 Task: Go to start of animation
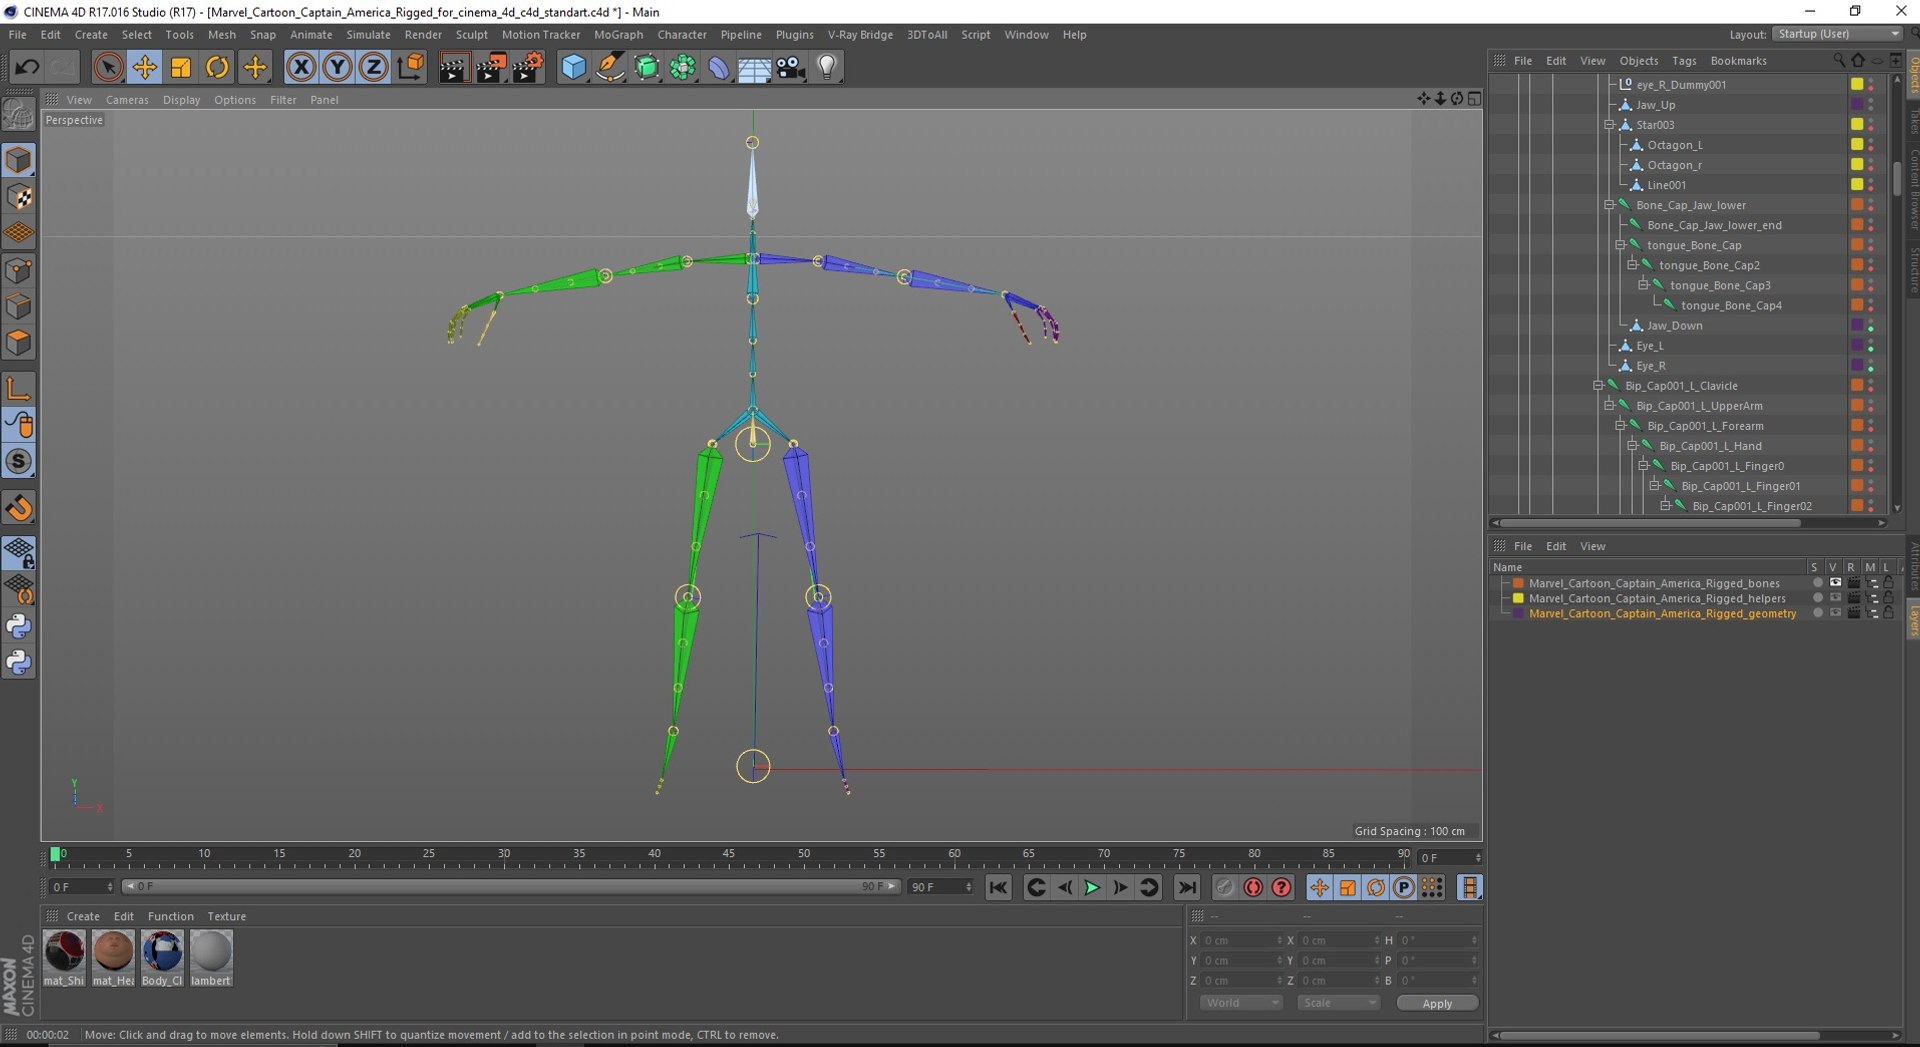998,887
